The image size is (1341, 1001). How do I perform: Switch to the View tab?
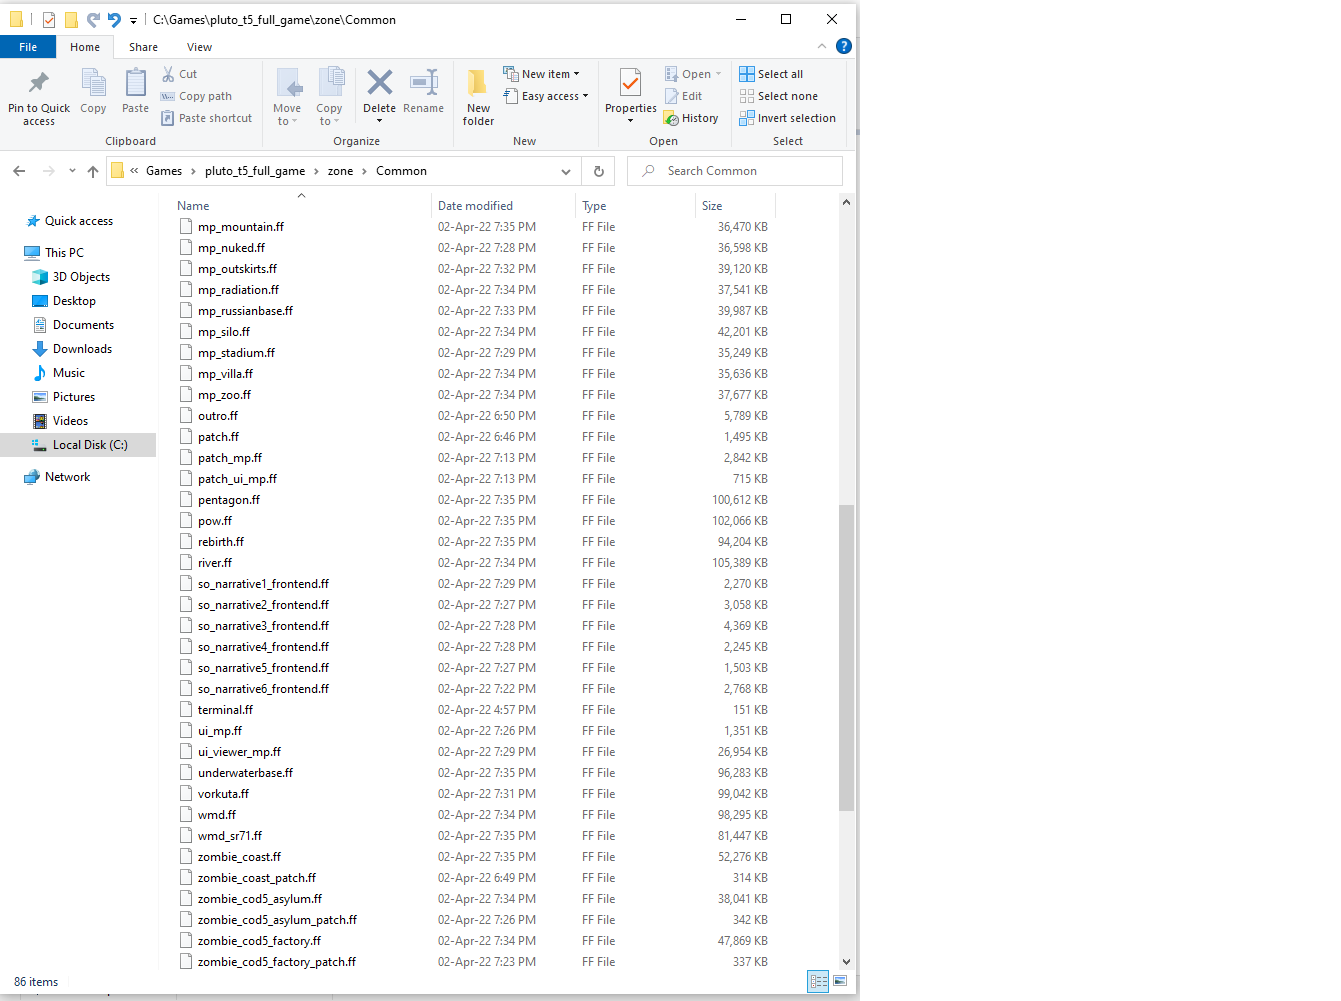[x=199, y=47]
